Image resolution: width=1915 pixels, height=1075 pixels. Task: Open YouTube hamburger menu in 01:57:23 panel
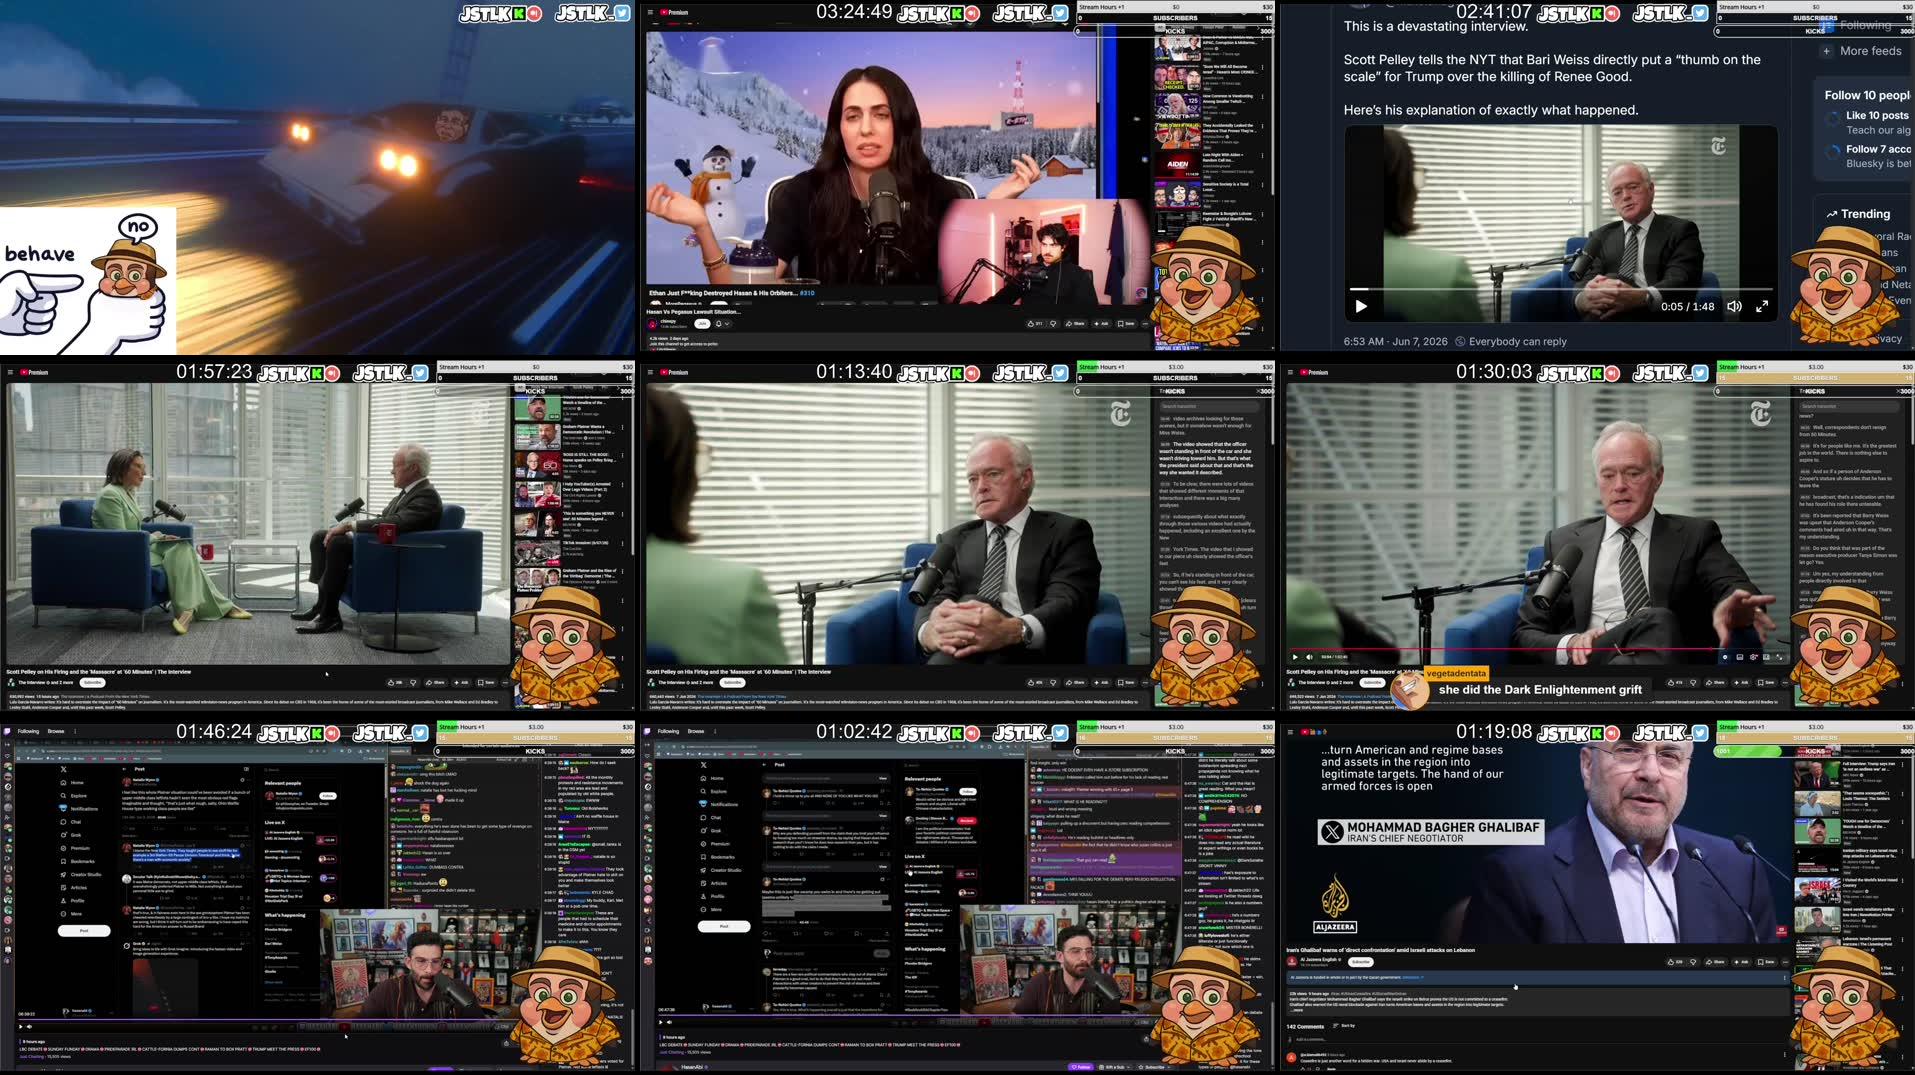pos(11,372)
